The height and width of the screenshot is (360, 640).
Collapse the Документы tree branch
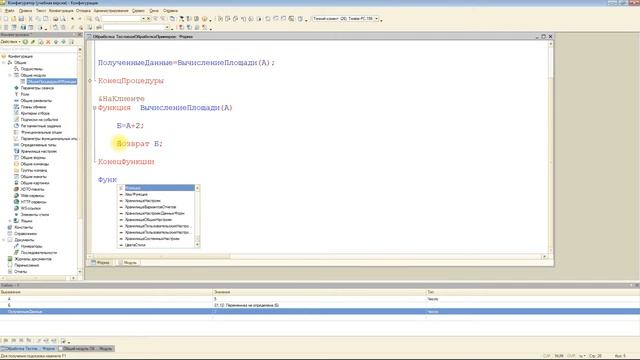(4, 240)
